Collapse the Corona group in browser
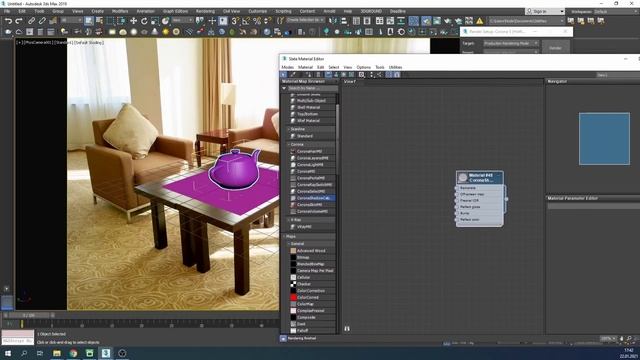640x360 pixels. [289, 144]
